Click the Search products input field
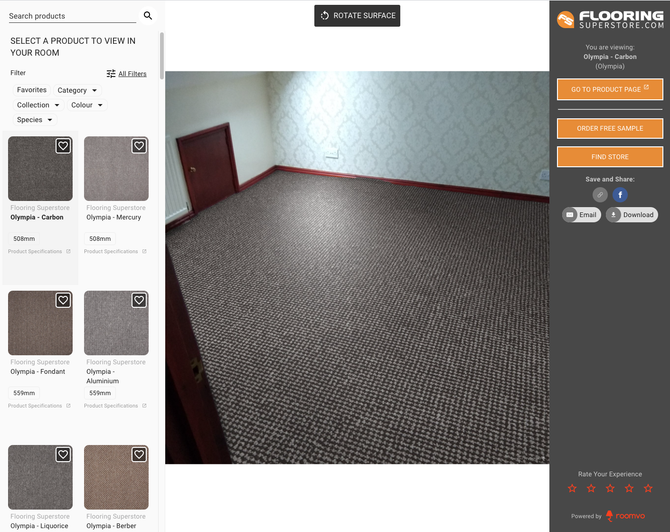The image size is (670, 532). pos(70,16)
